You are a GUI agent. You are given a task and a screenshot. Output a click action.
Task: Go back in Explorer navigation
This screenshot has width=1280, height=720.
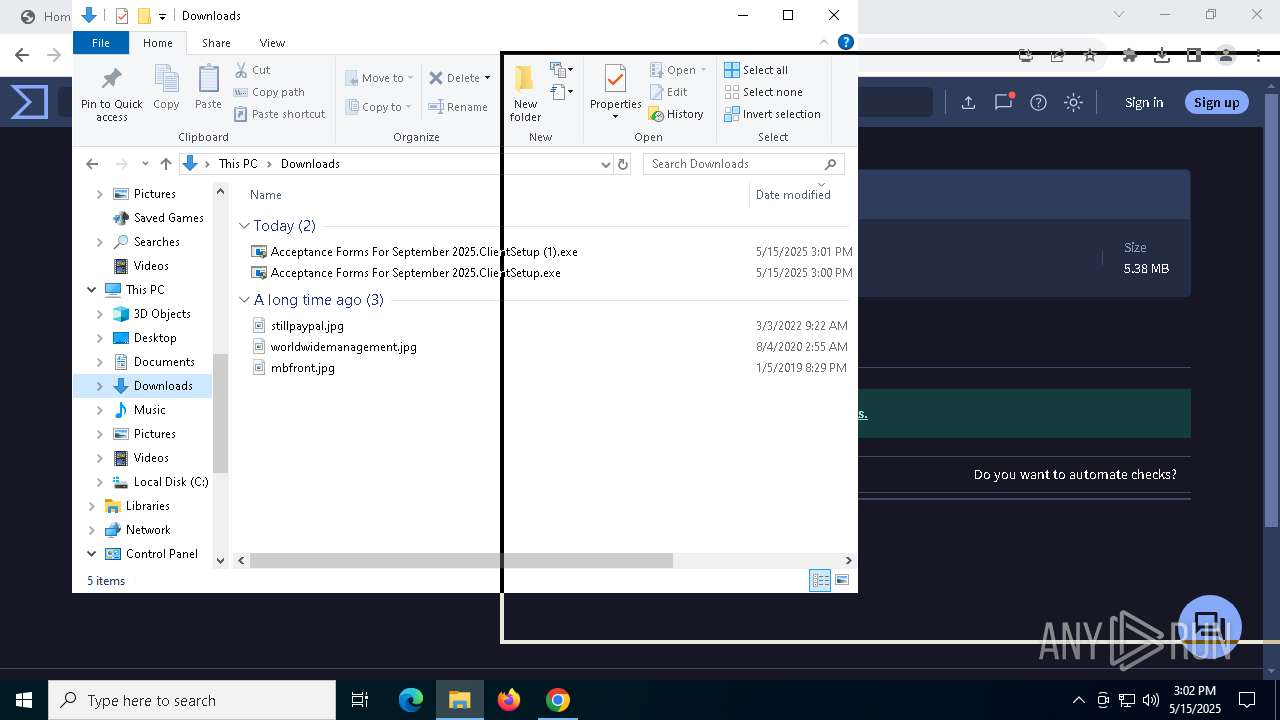(92, 164)
